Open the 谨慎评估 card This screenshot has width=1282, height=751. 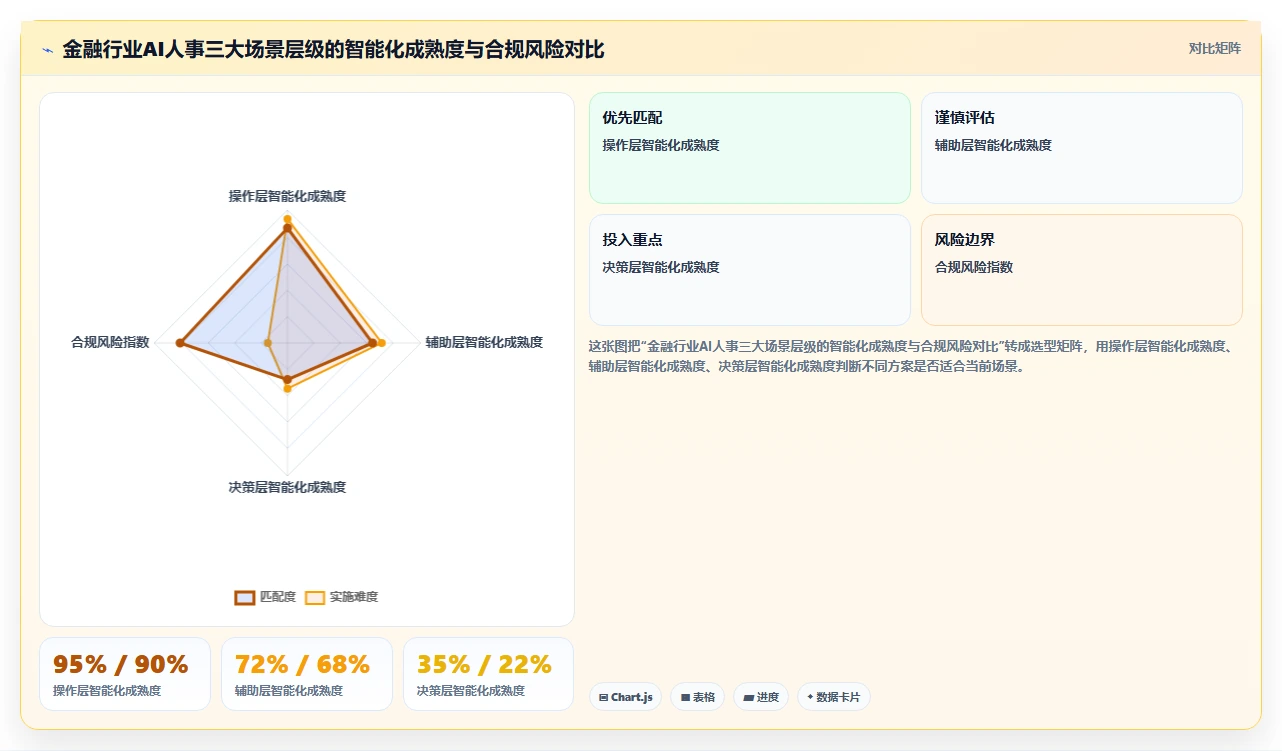pos(1082,148)
